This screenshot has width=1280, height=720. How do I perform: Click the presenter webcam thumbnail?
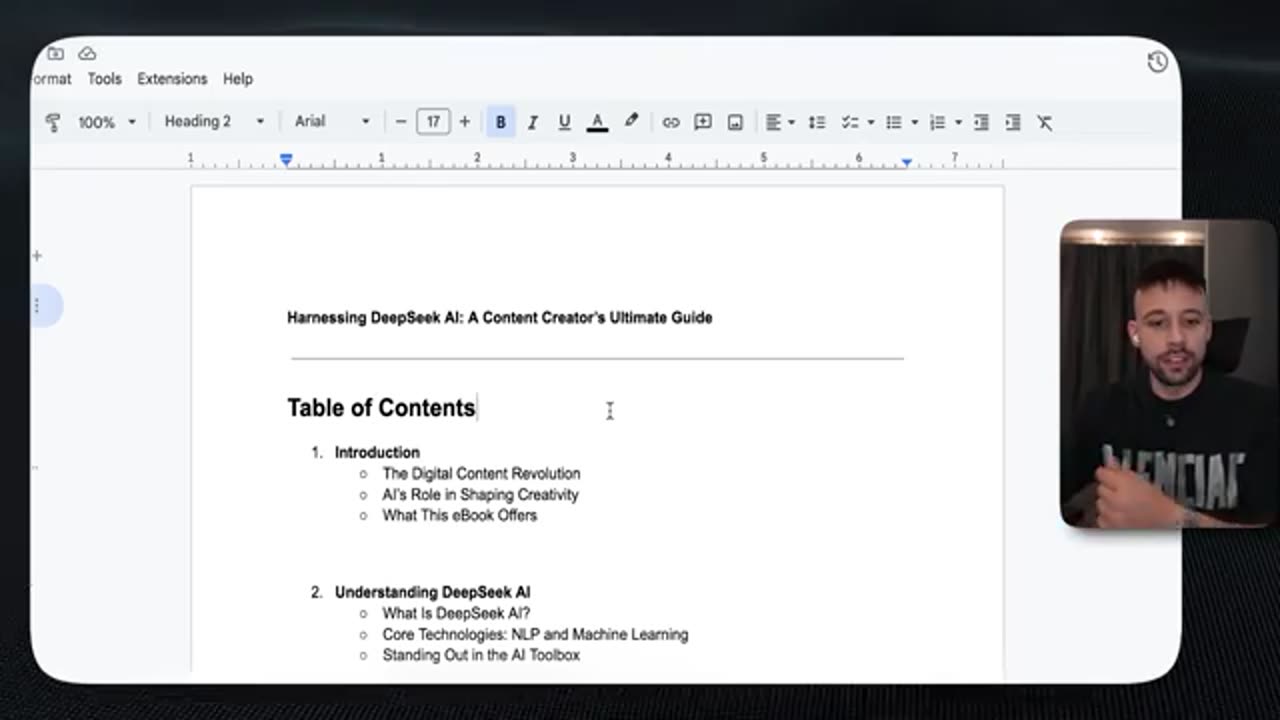pos(1167,373)
